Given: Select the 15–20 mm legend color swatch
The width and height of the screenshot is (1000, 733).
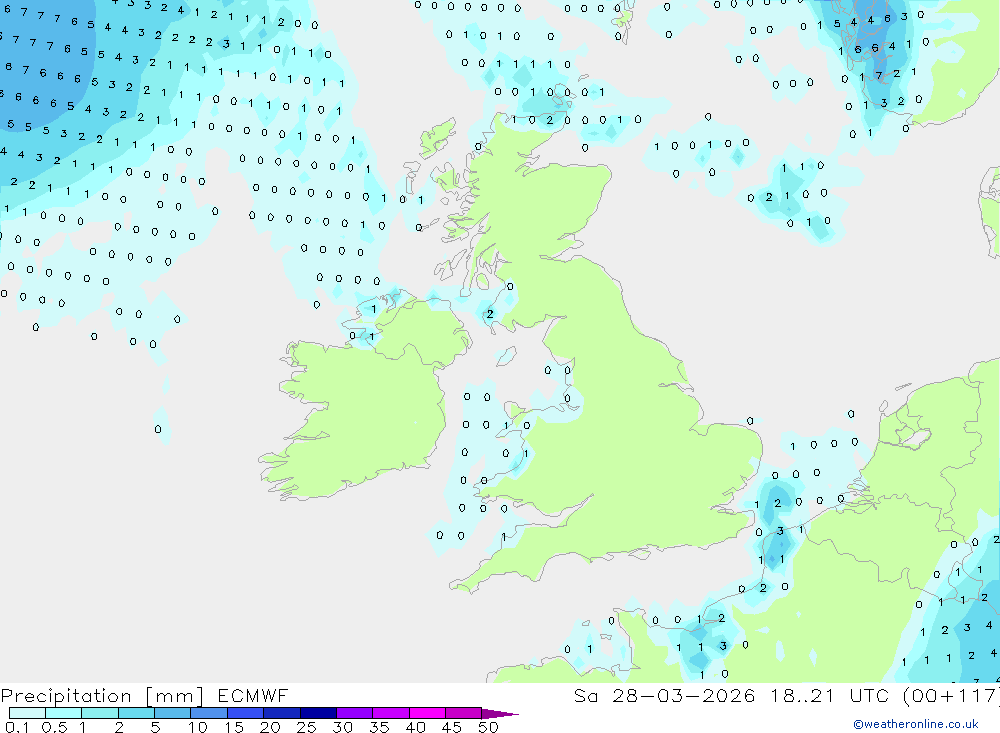Looking at the screenshot, I should point(246,713).
